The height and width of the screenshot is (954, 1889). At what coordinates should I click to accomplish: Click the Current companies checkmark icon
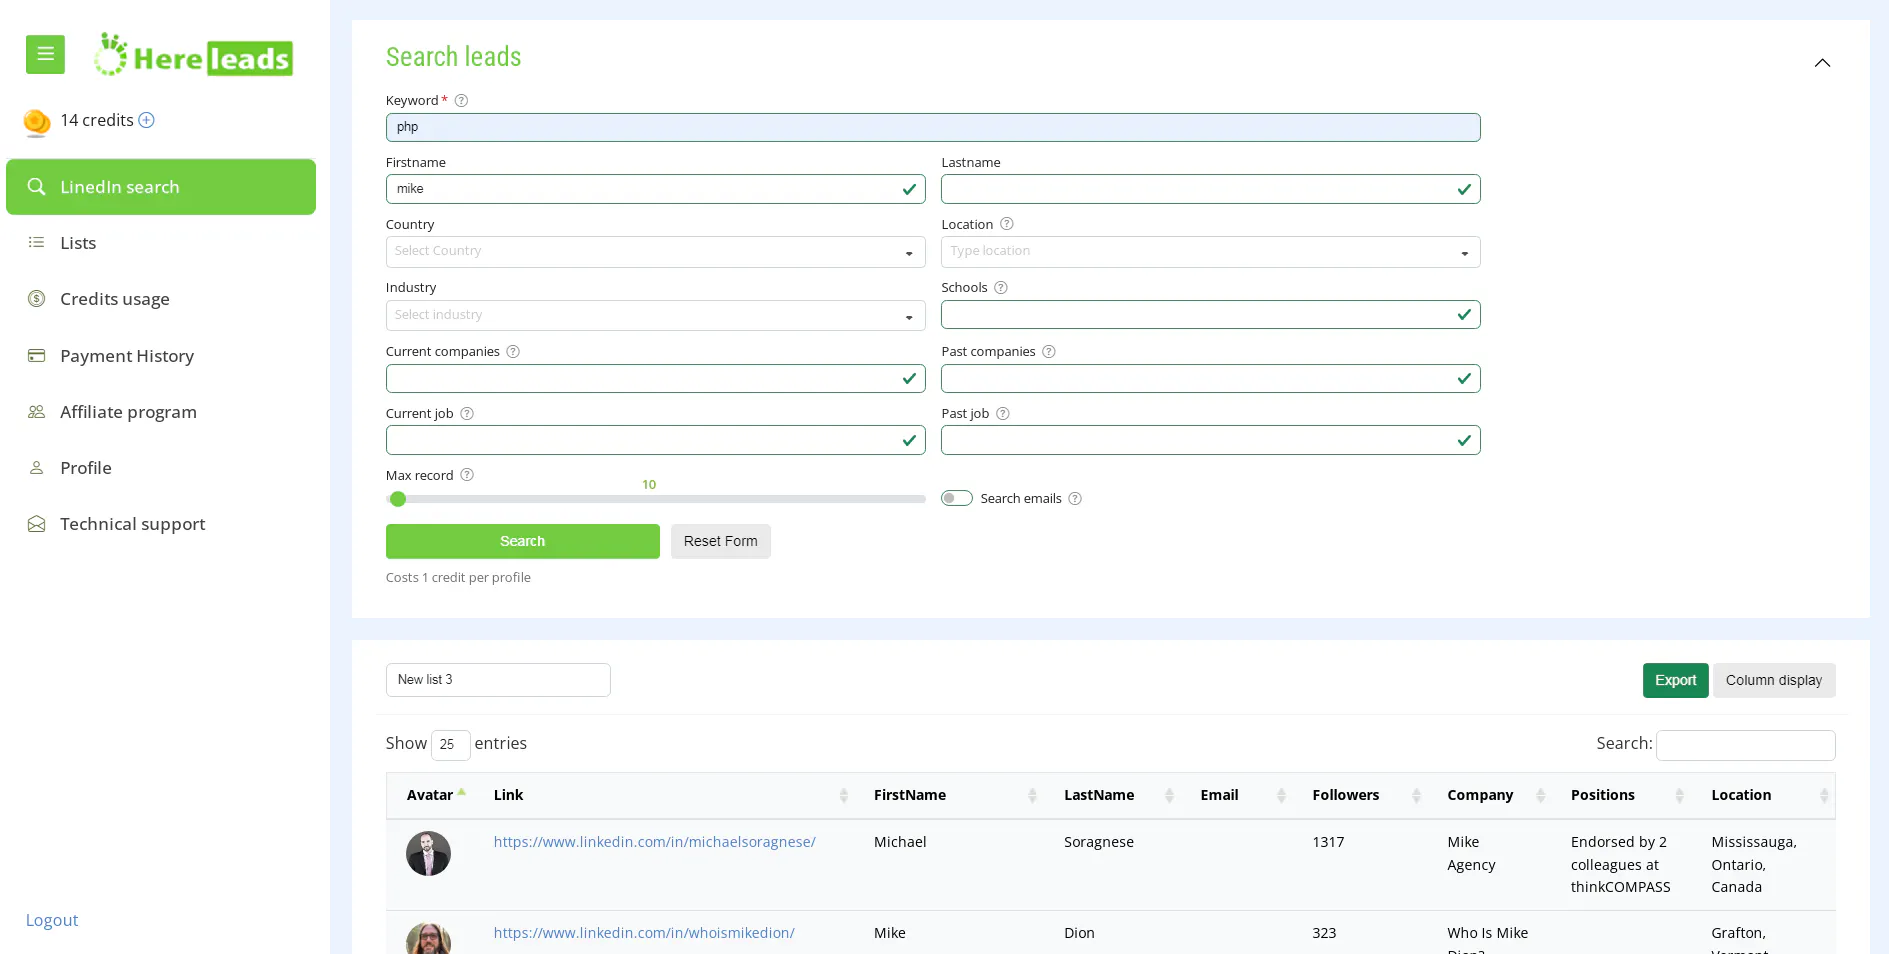909,378
